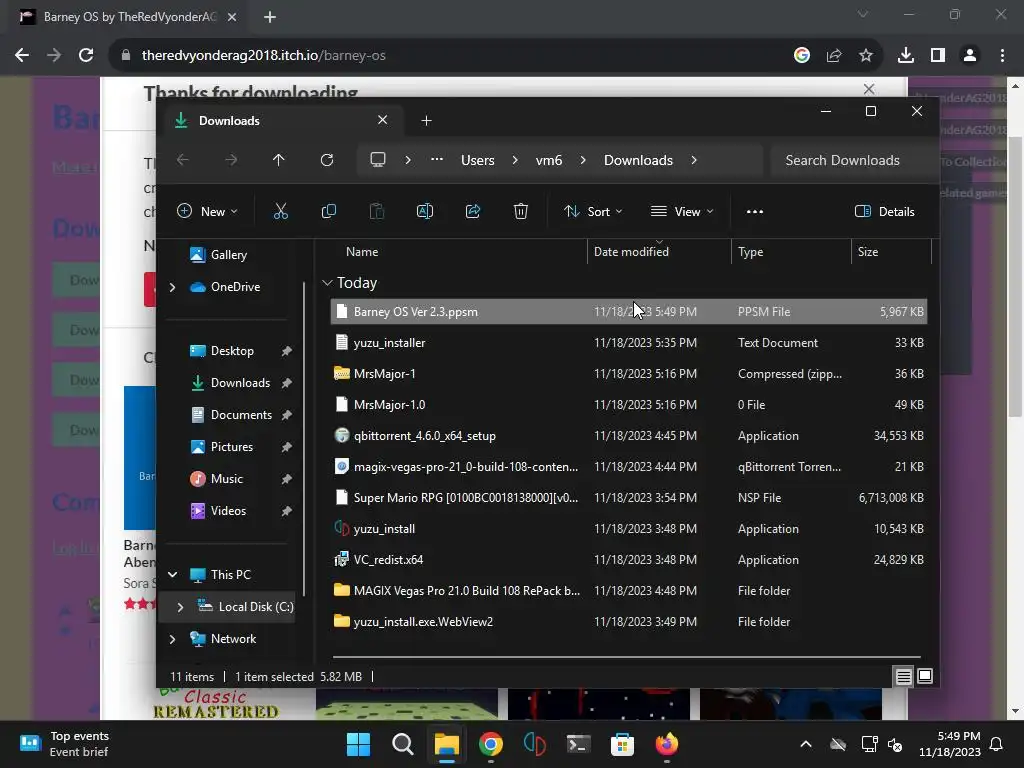
Task: Click the Google icon in Chrome address bar
Action: [802, 56]
